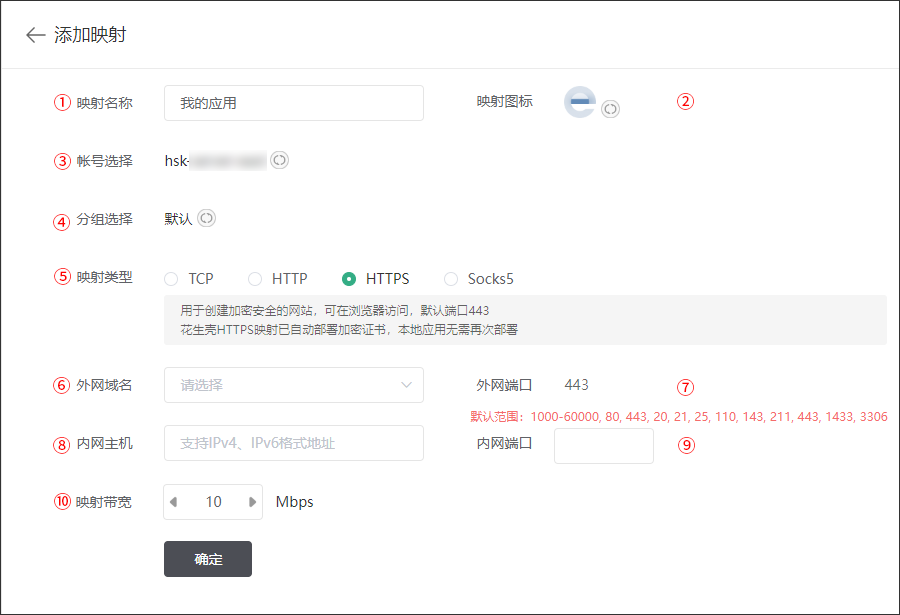Increase 映射带宽 with the right arrow
Image resolution: width=900 pixels, height=615 pixels.
pos(252,502)
